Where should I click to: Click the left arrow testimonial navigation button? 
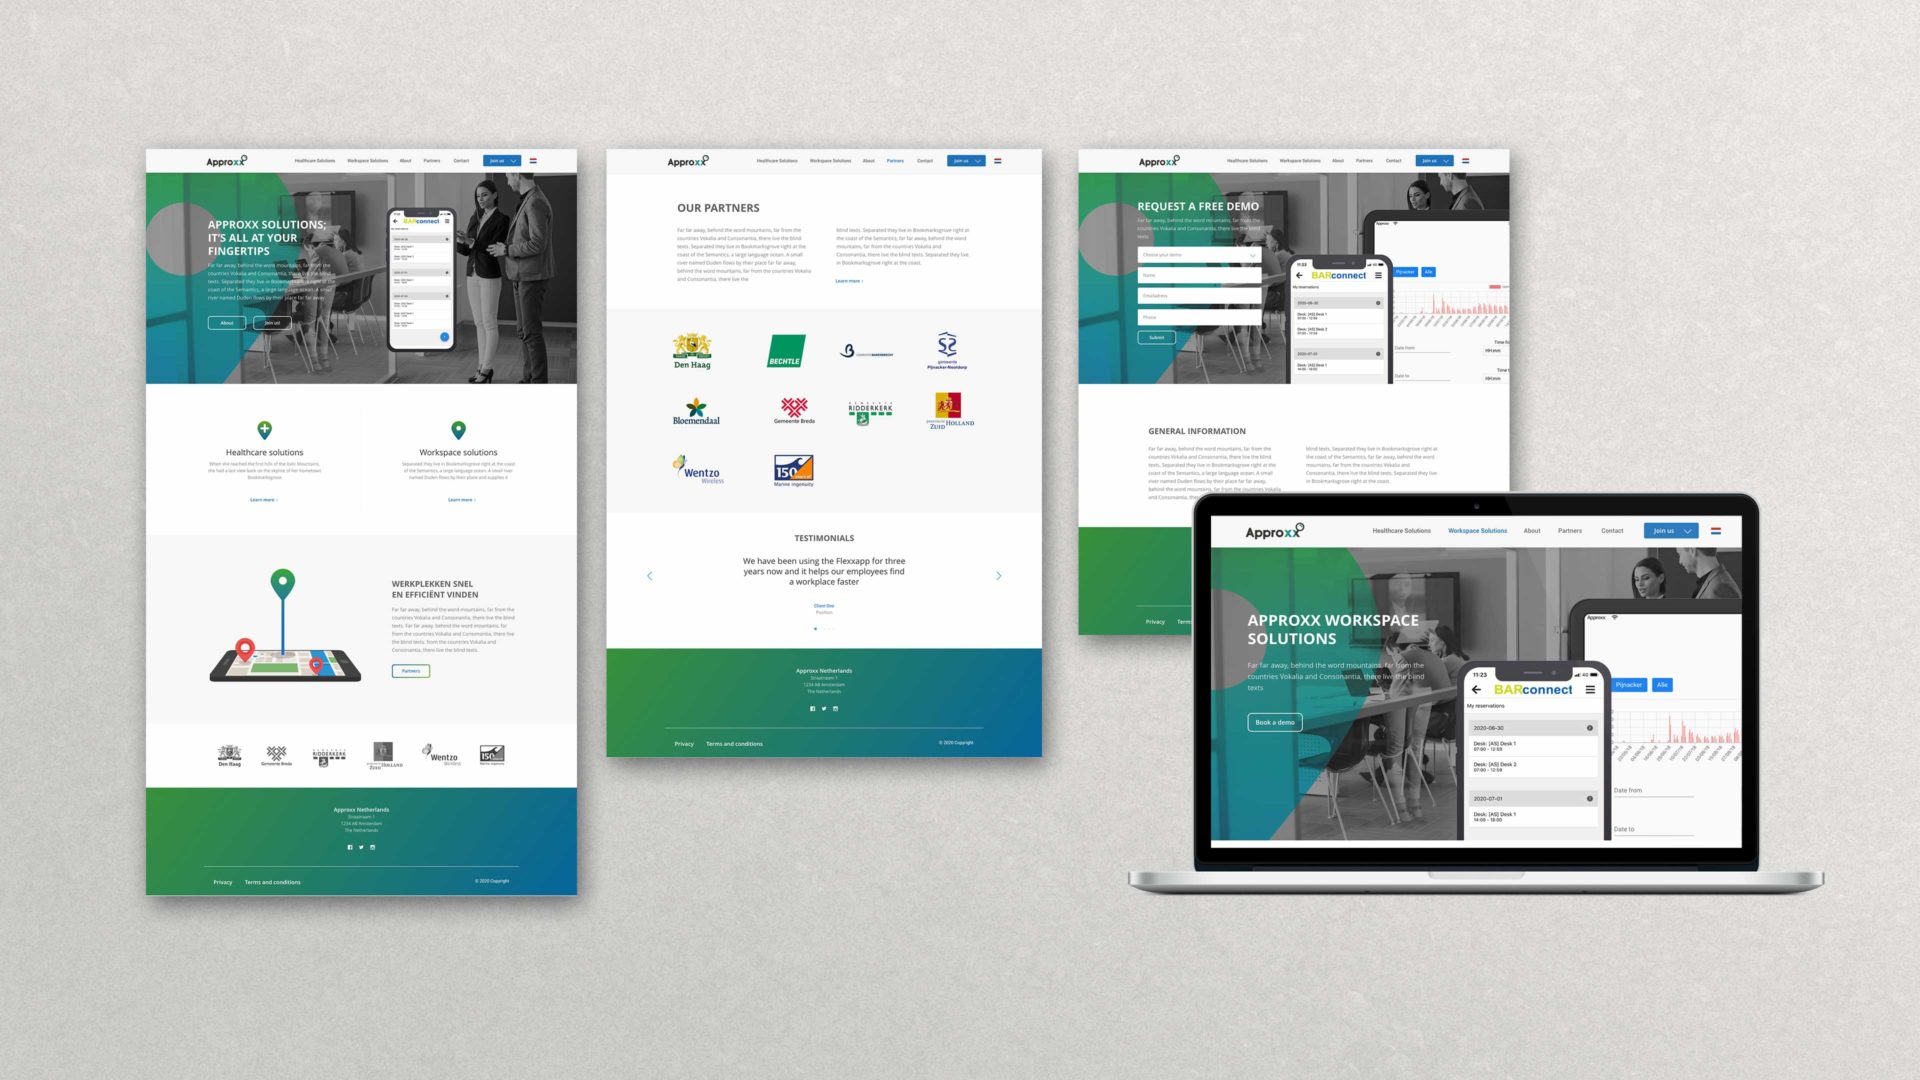coord(650,575)
